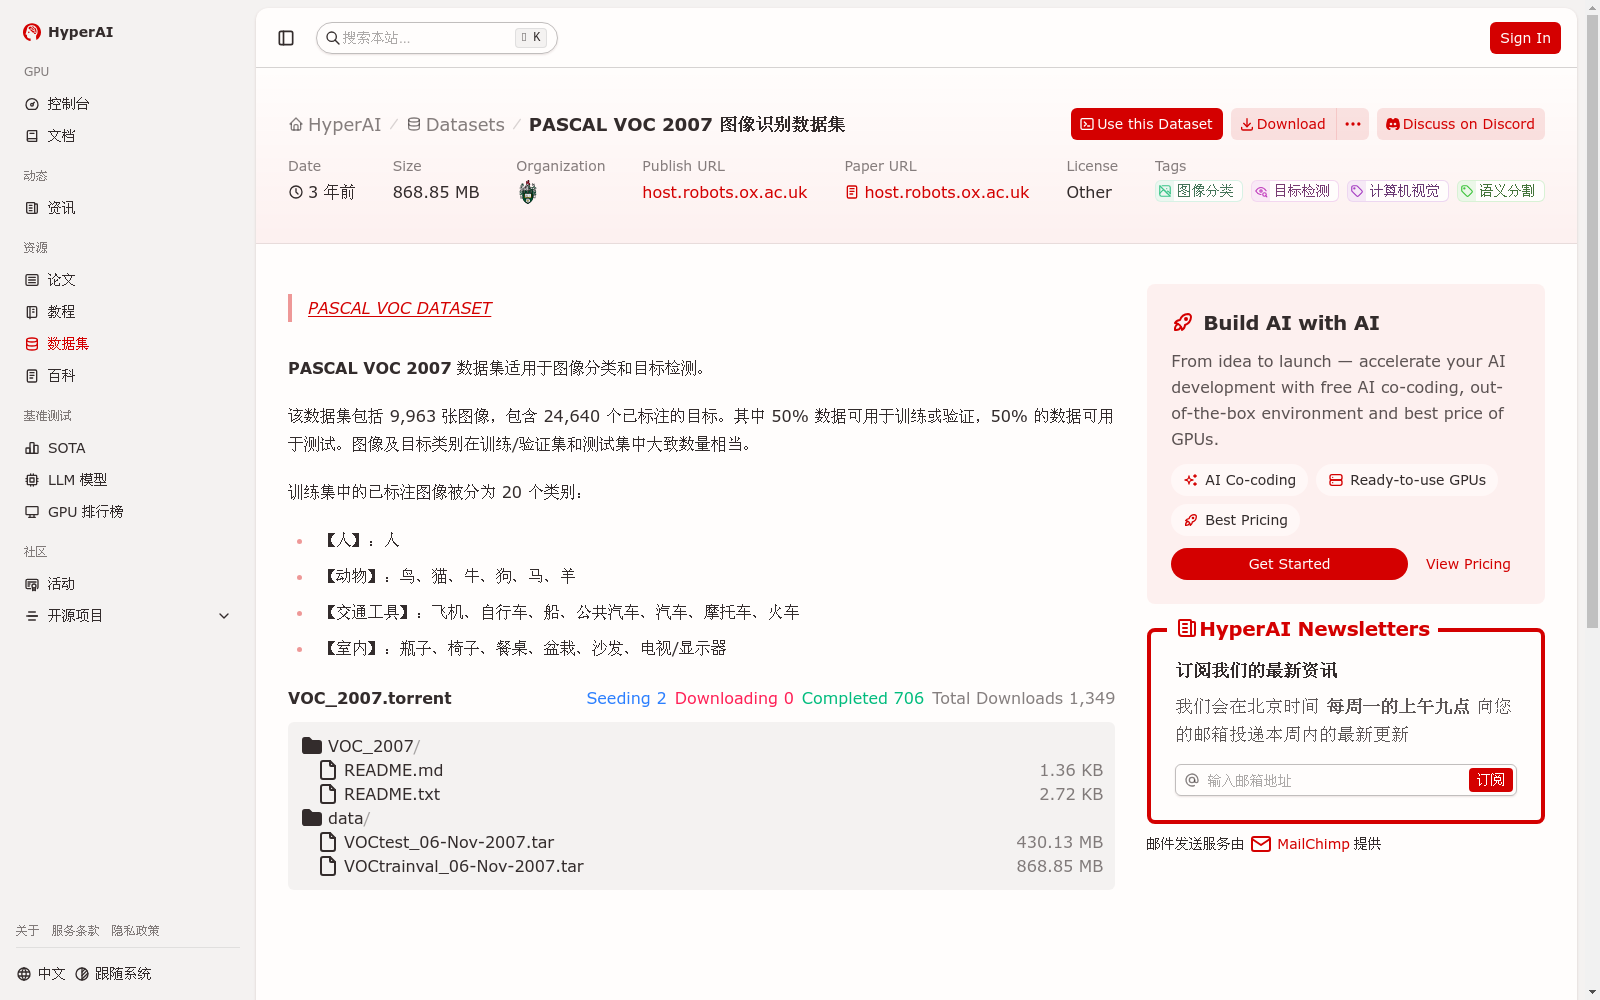Click the Seeding 2 status text

pyautogui.click(x=626, y=698)
